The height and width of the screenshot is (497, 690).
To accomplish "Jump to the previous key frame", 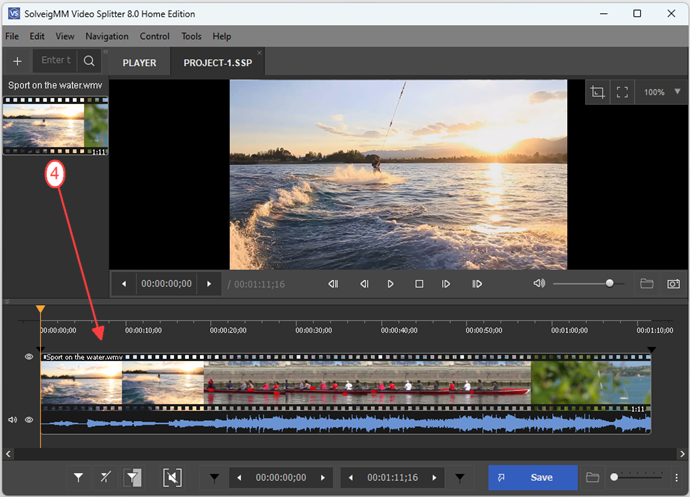I will coord(333,284).
